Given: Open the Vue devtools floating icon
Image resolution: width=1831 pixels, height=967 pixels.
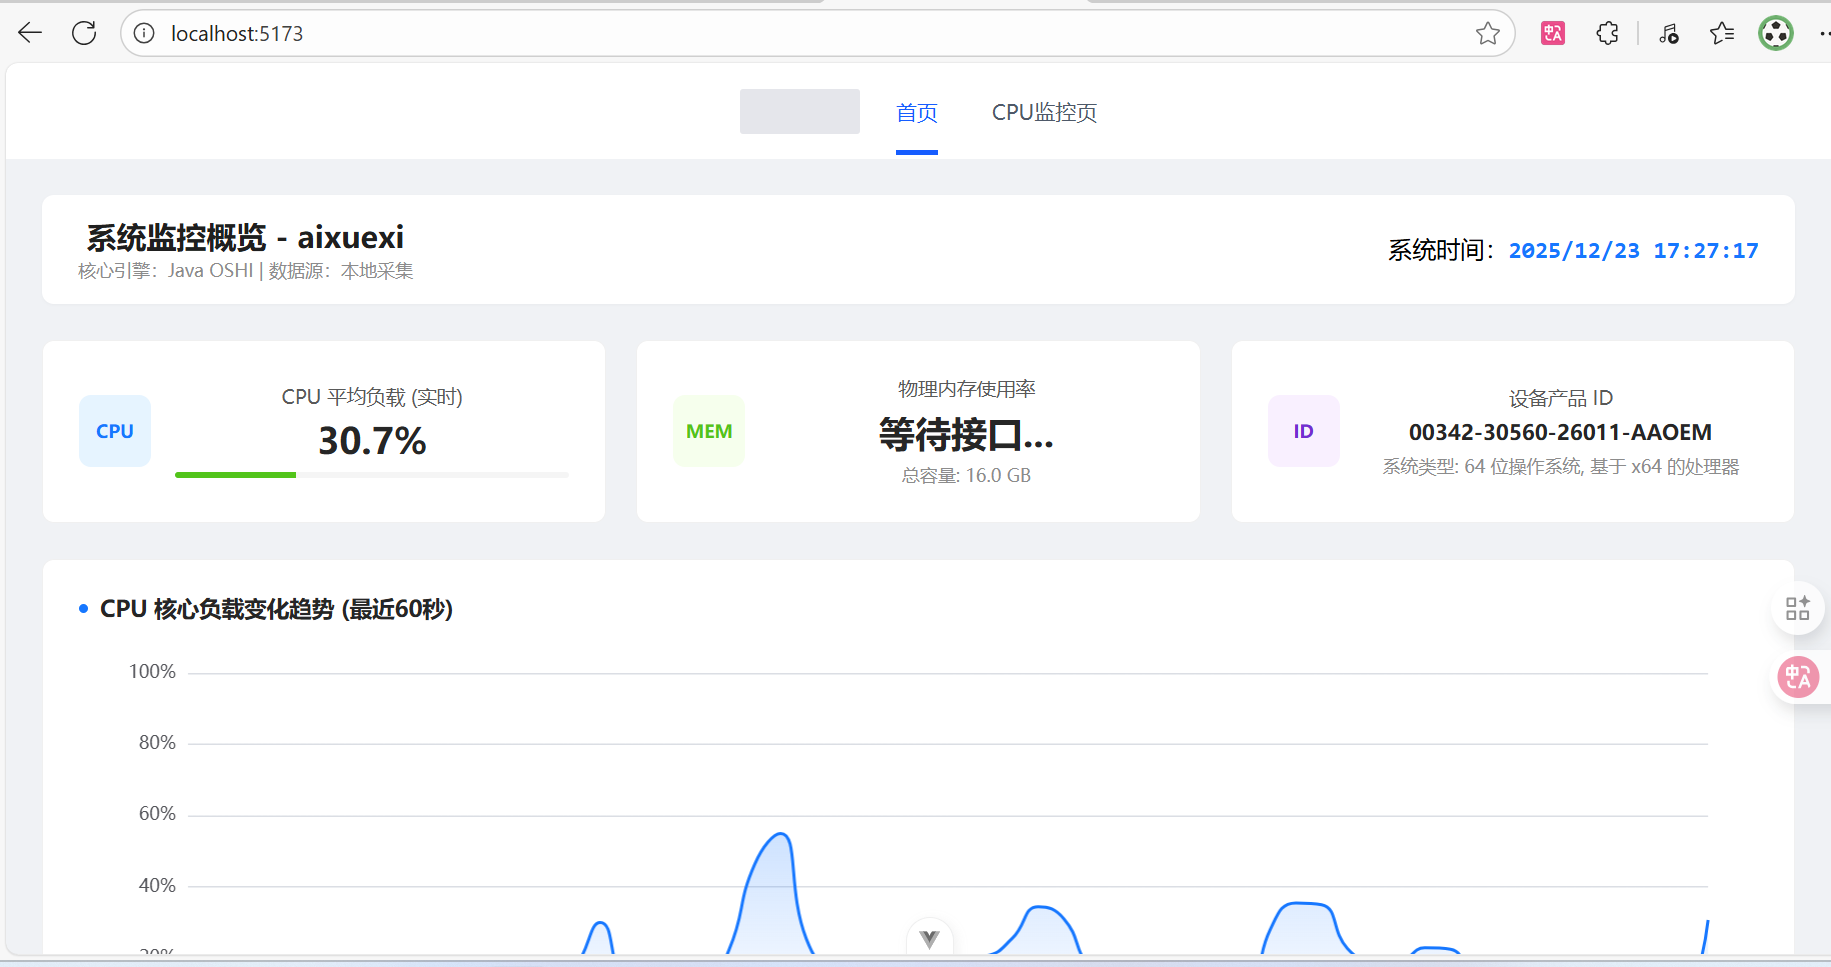Looking at the screenshot, I should 930,938.
